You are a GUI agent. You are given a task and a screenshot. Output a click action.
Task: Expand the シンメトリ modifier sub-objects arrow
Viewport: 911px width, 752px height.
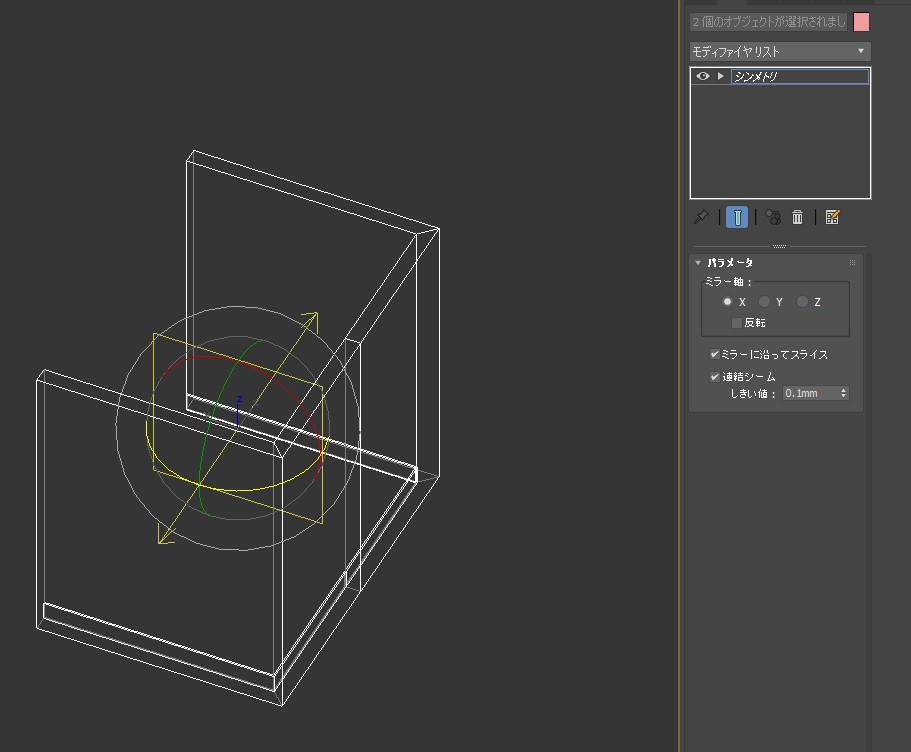click(720, 77)
